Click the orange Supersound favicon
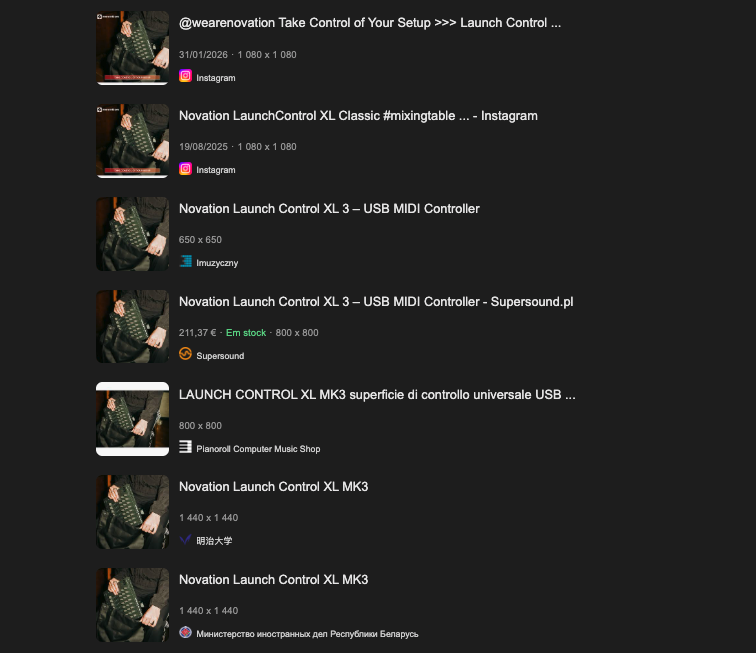The height and width of the screenshot is (653, 756). tap(185, 354)
